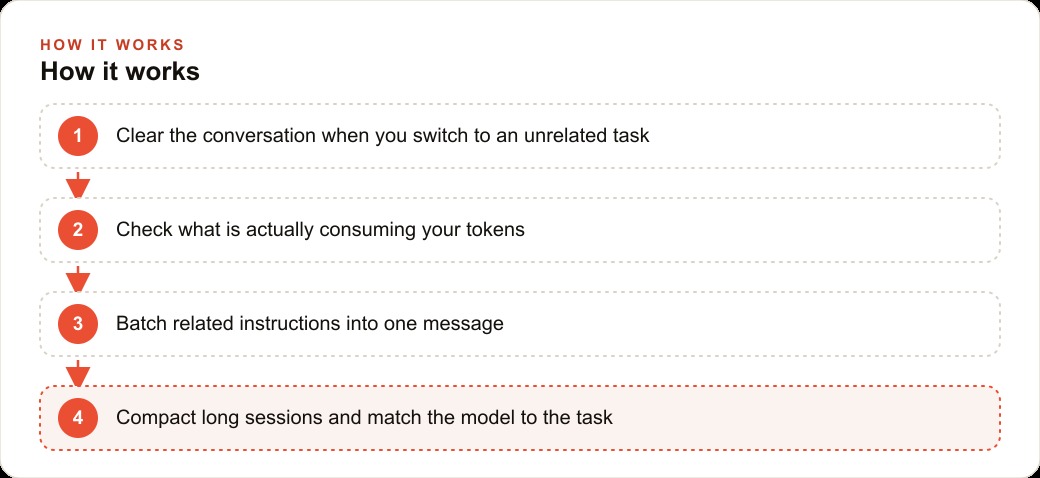Click the bold 'How it works' heading
The image size is (1040, 478).
point(120,72)
